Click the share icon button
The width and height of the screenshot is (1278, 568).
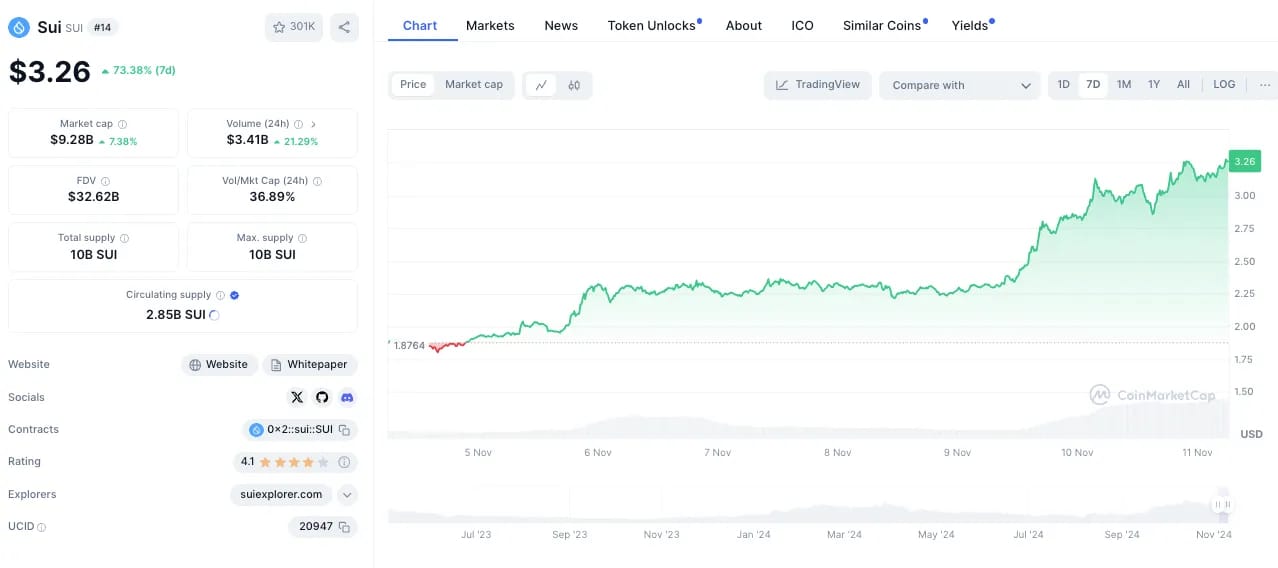pyautogui.click(x=344, y=27)
